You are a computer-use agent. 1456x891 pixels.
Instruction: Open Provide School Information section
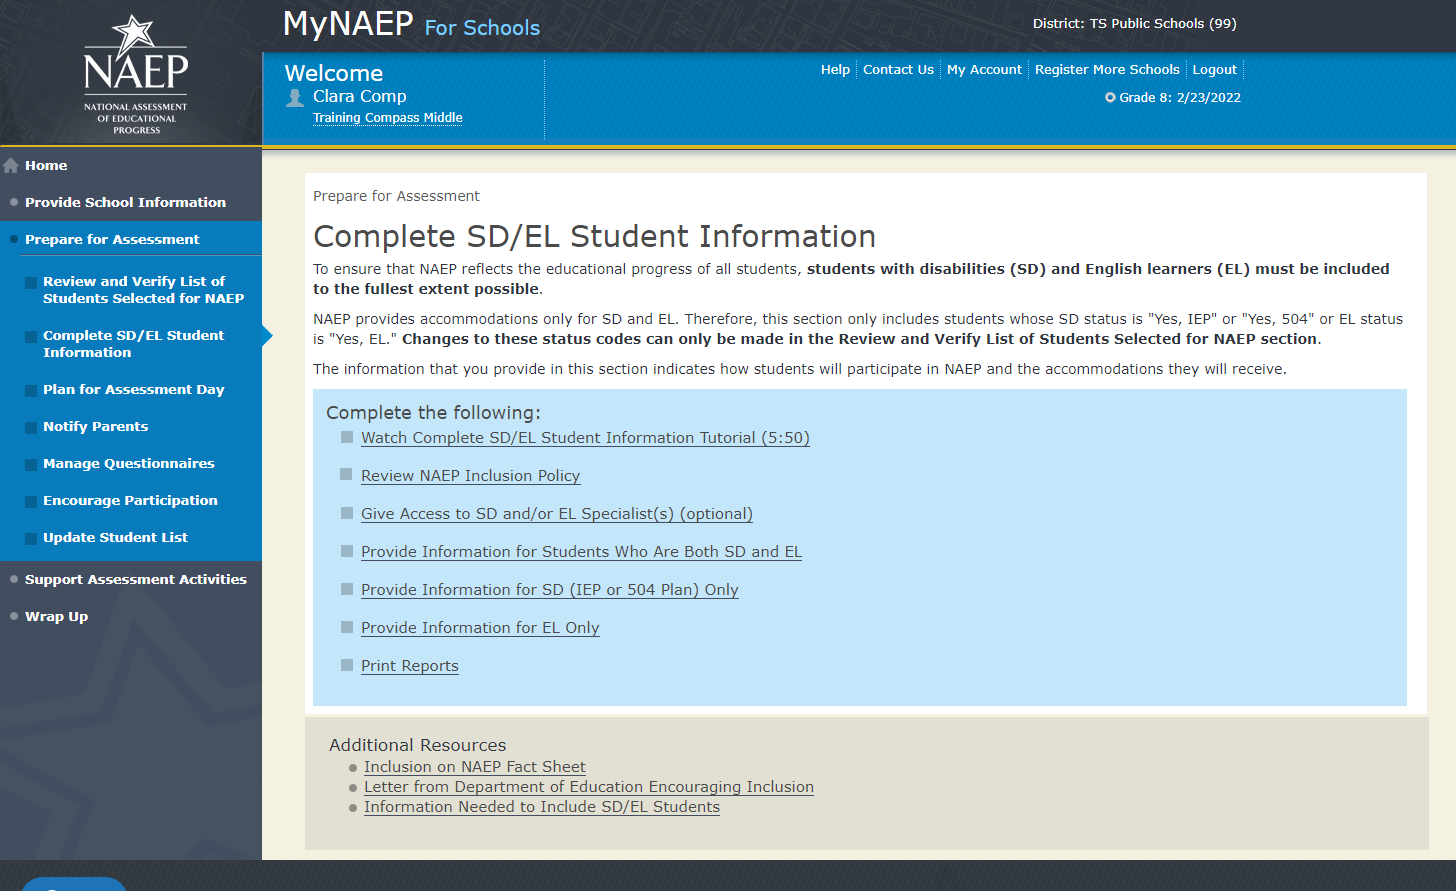(125, 203)
